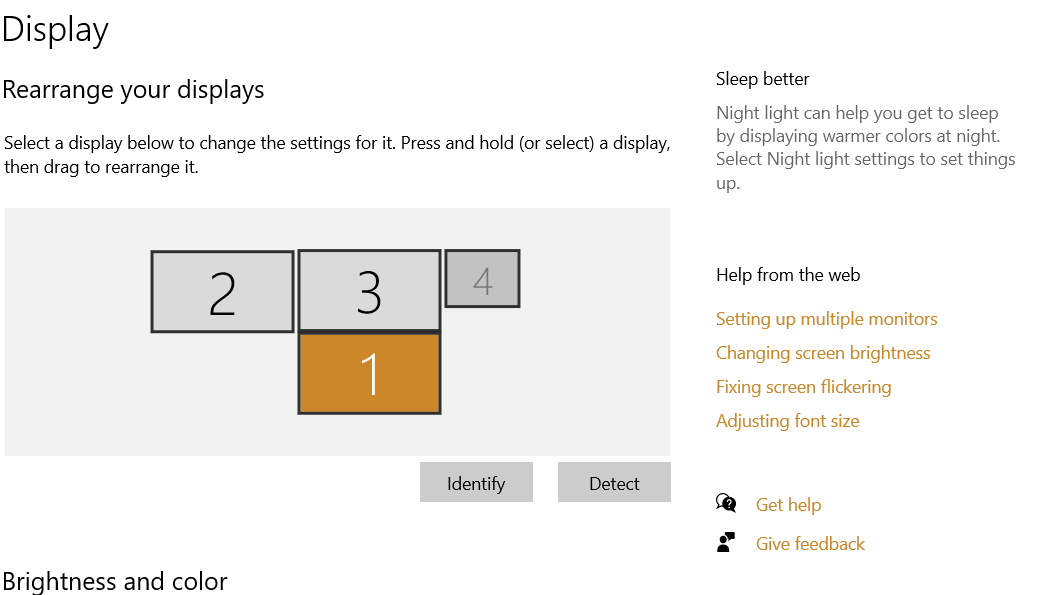Choose display 3 in the layout
Screen dimensions: 1040x595
(x=369, y=290)
